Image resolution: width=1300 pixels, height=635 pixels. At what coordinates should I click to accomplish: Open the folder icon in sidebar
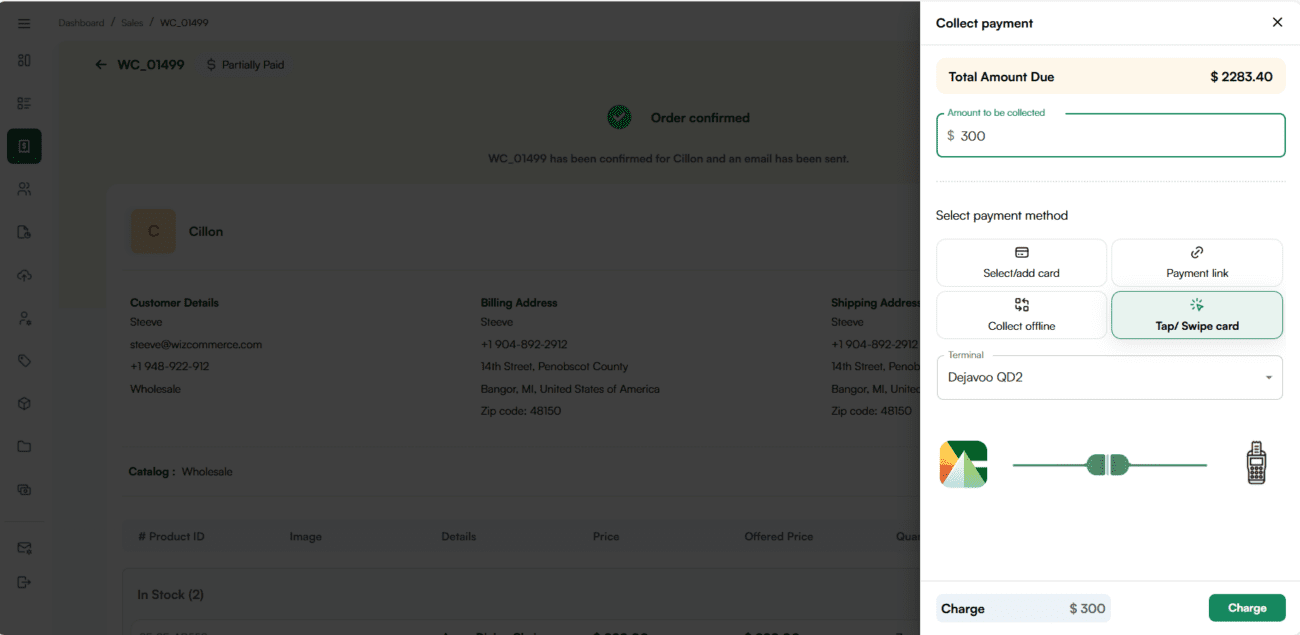click(x=24, y=446)
